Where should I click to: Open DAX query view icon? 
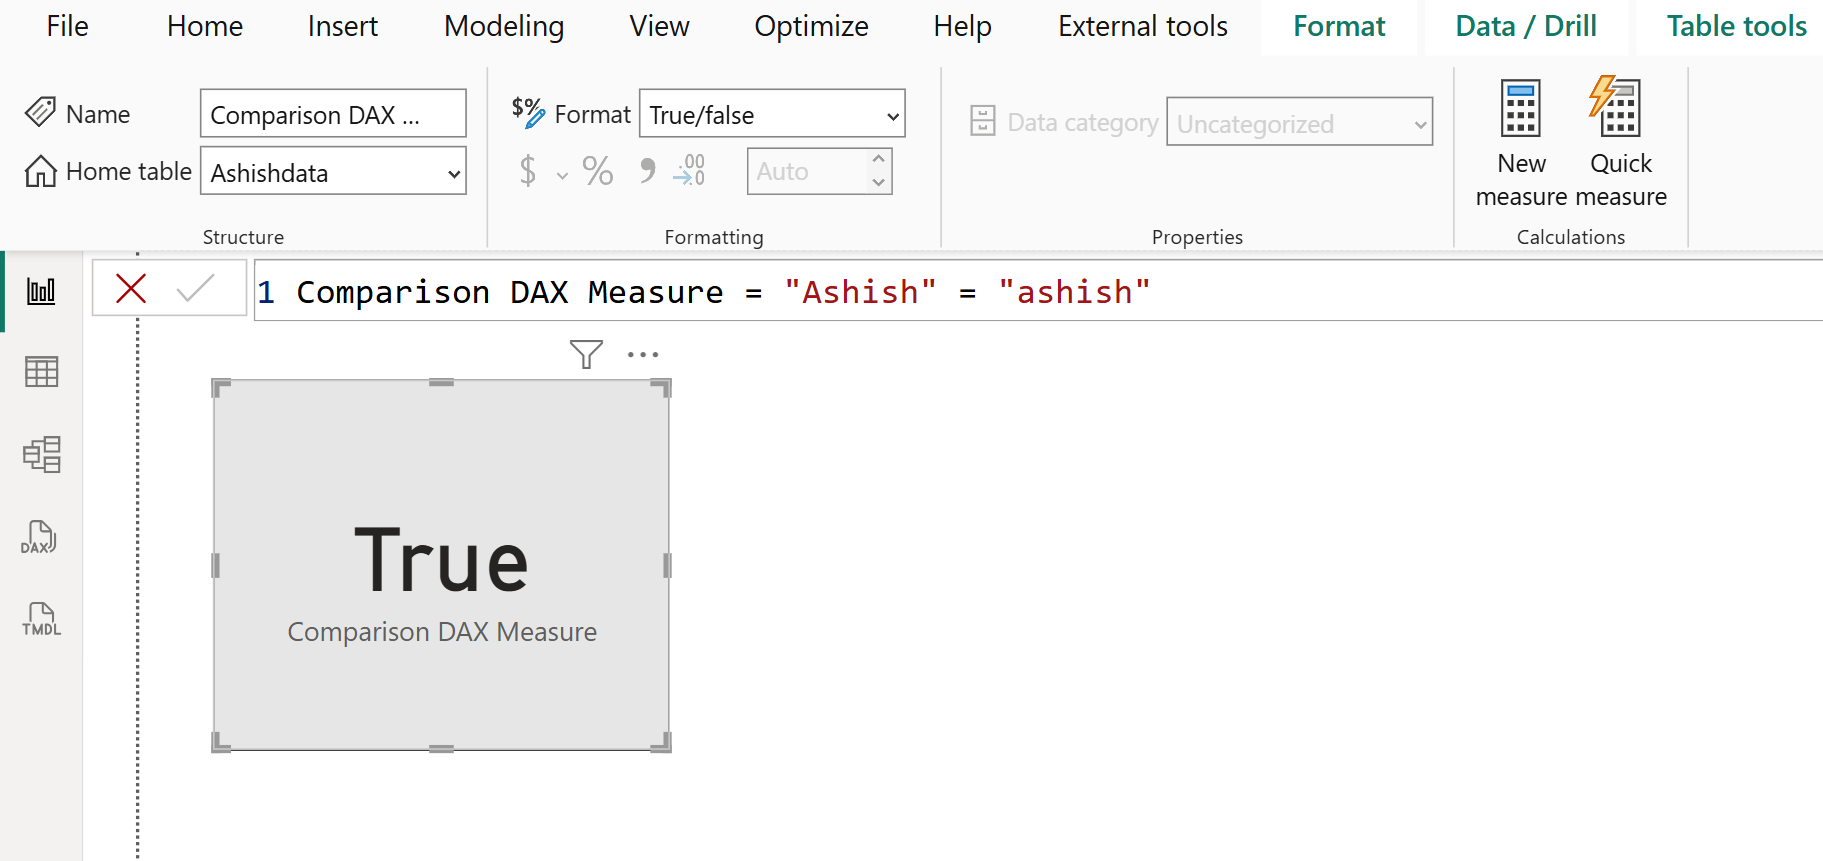[x=39, y=537]
